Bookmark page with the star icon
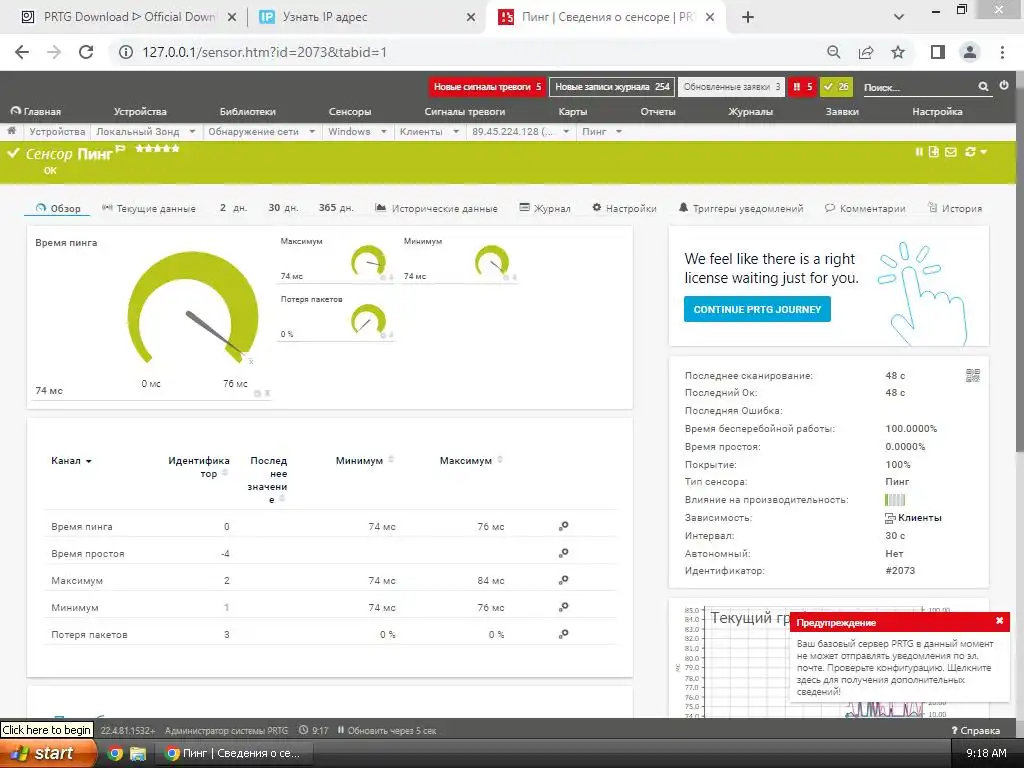Viewport: 1024px width, 768px height. [898, 52]
